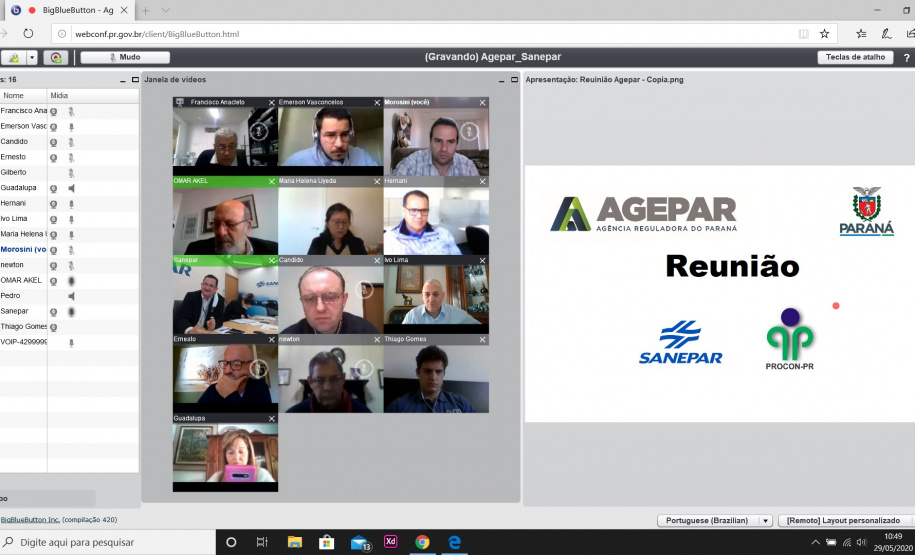Switch to the BigBlueButton browser tab
The height and width of the screenshot is (555, 915).
(x=70, y=11)
